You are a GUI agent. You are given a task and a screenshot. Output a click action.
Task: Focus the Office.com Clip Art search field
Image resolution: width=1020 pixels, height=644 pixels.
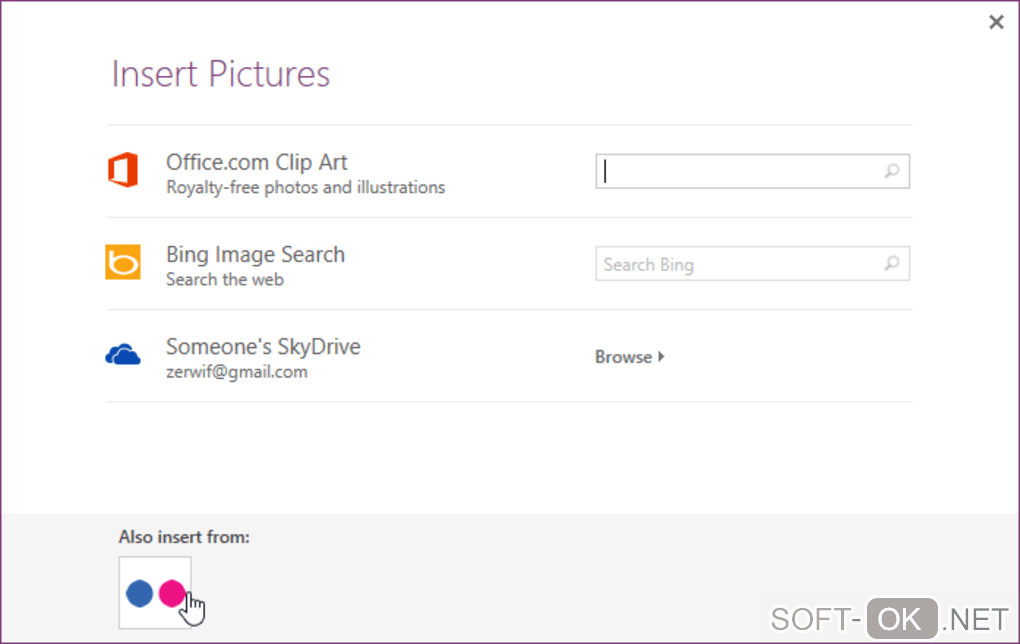740,171
